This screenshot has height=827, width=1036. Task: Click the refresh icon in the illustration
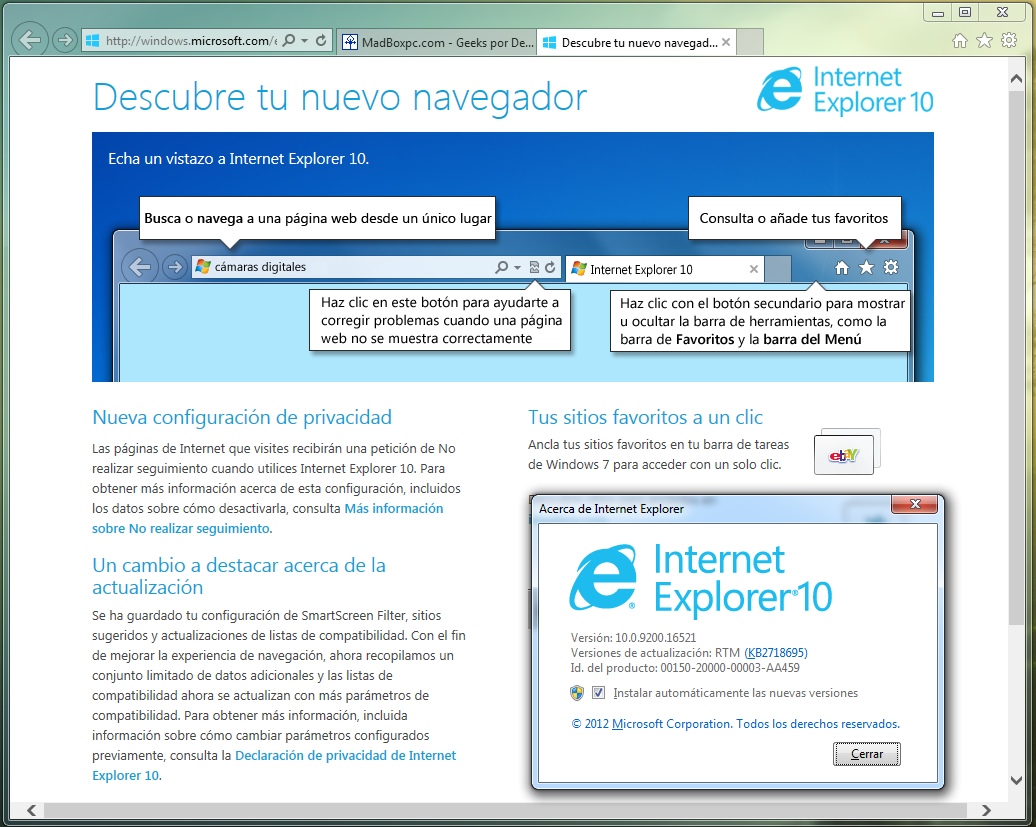click(x=550, y=267)
